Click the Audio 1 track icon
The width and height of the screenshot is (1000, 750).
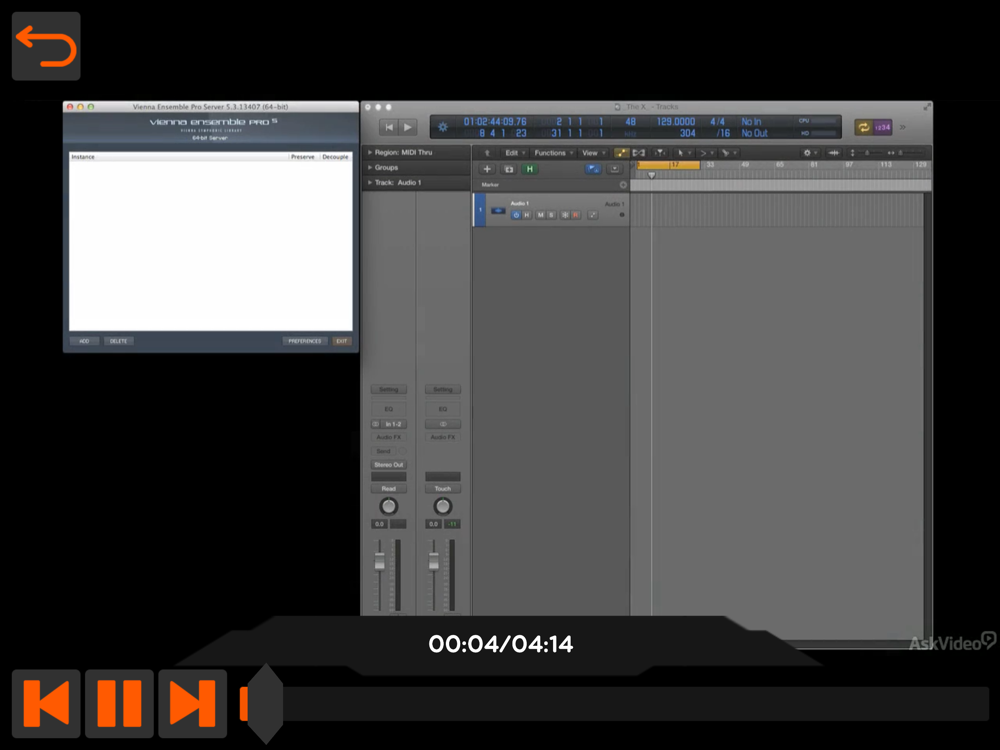coord(498,210)
